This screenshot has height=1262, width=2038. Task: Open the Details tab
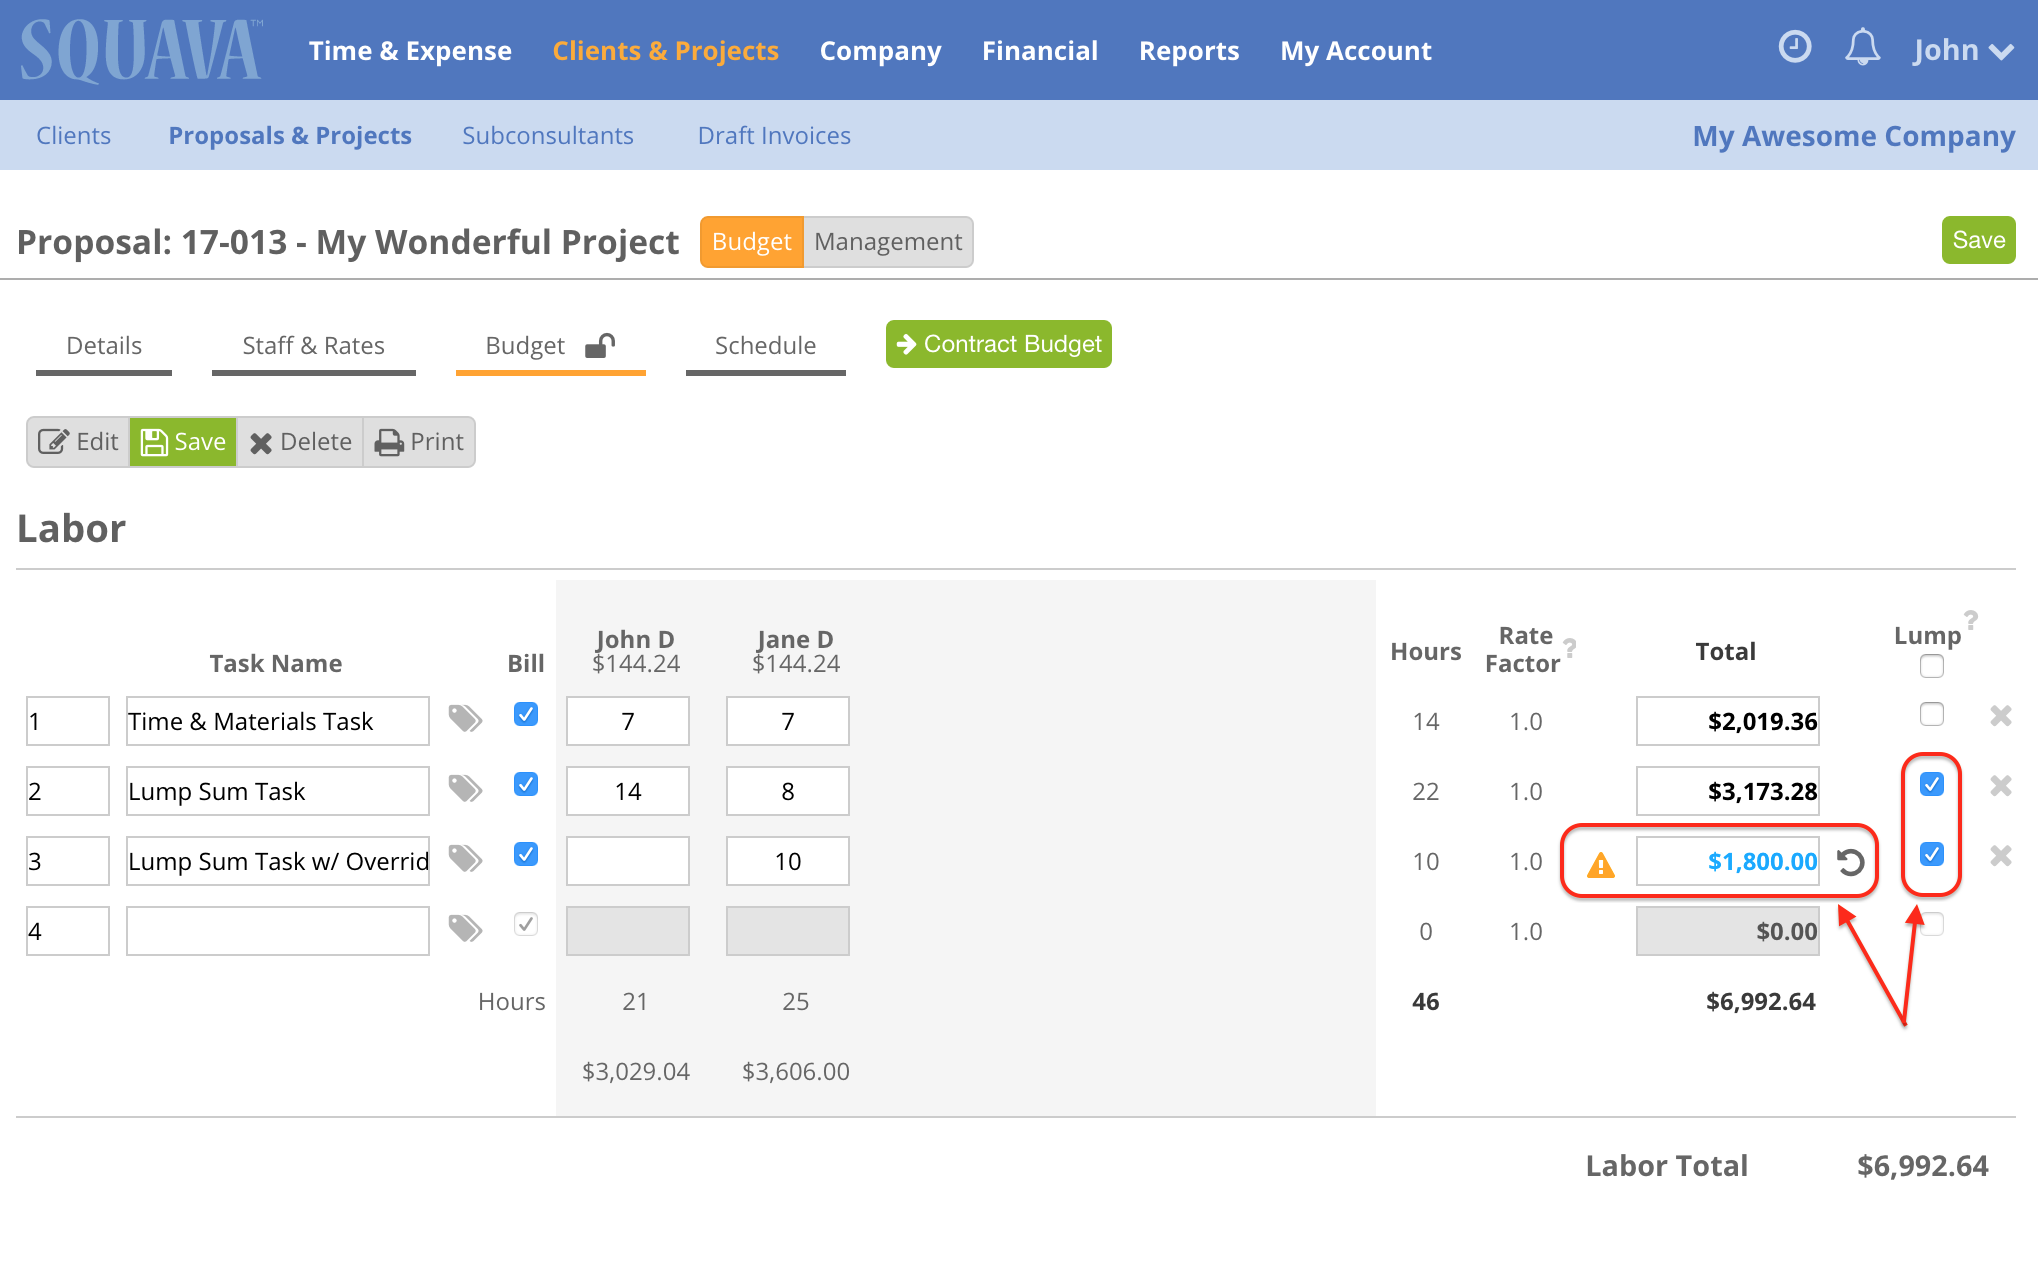coord(104,346)
